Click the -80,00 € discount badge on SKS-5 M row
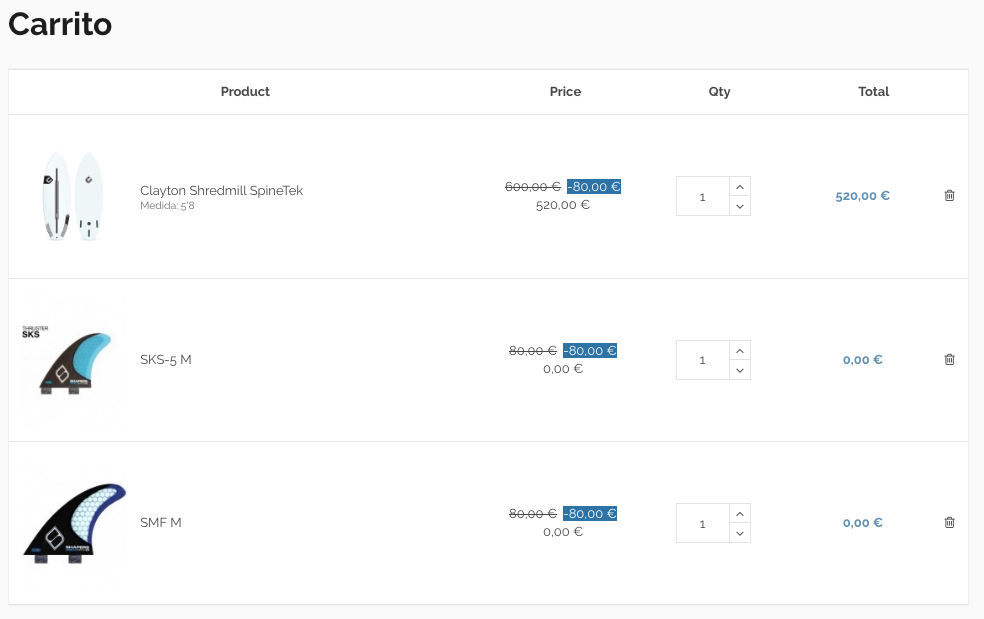 [590, 350]
